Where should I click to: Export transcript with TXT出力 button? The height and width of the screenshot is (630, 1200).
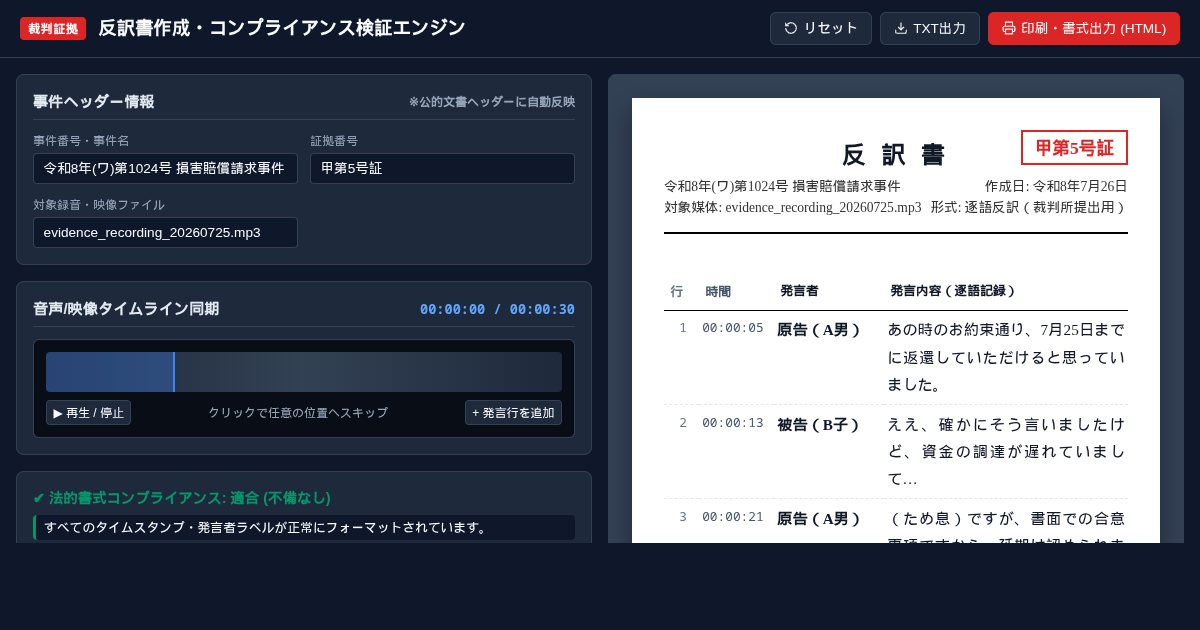930,28
